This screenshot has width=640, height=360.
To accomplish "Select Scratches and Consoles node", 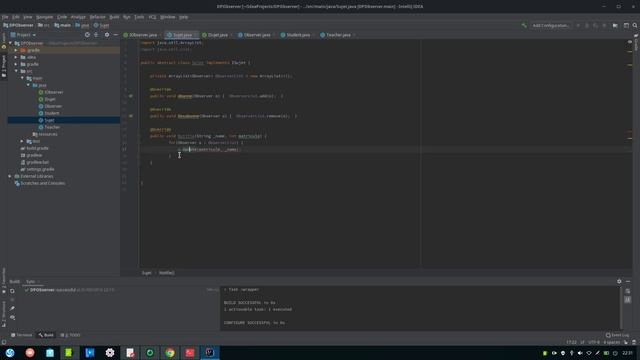I will 40,183.
